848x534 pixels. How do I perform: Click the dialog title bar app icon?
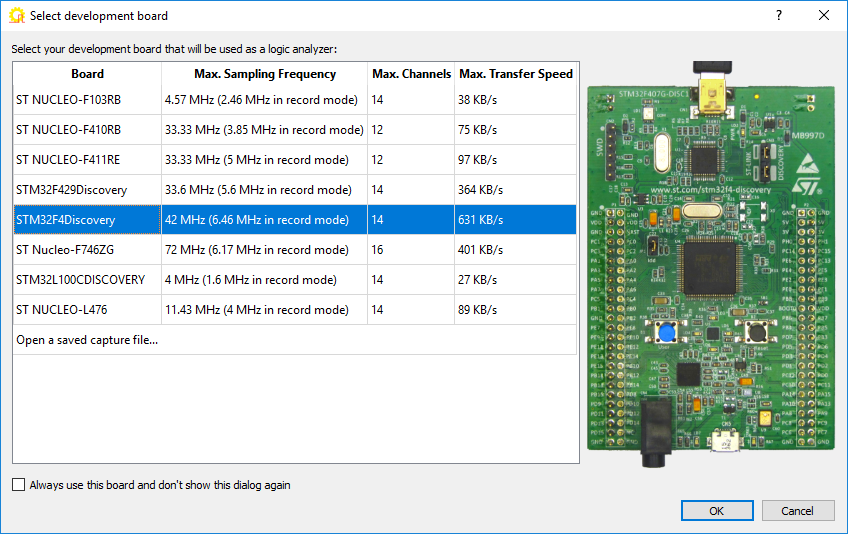[x=17, y=16]
